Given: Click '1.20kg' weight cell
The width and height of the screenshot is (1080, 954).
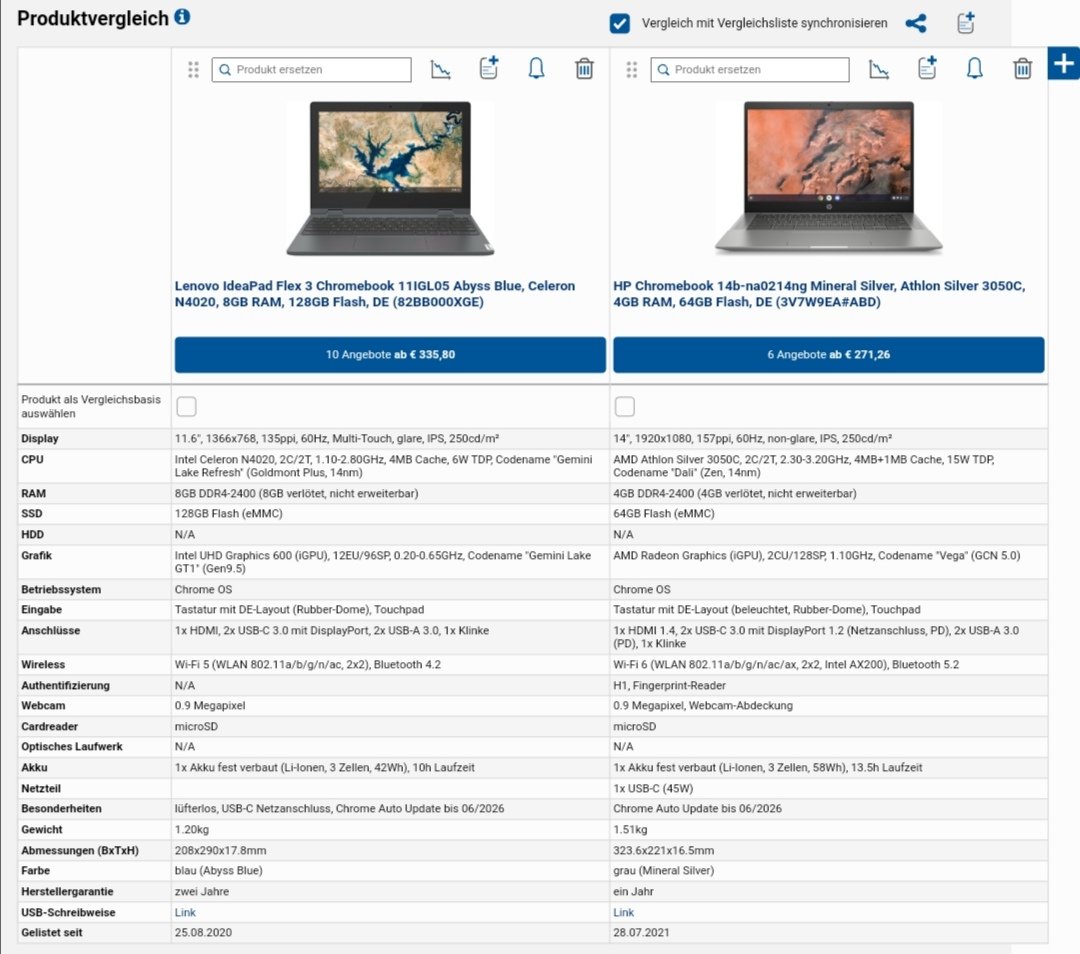Looking at the screenshot, I should [x=192, y=829].
